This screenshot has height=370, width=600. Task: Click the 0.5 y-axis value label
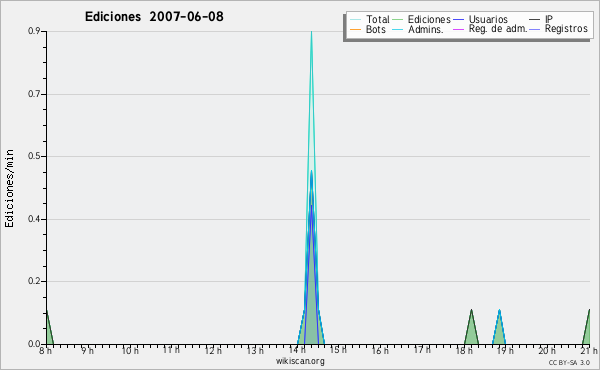click(x=34, y=156)
